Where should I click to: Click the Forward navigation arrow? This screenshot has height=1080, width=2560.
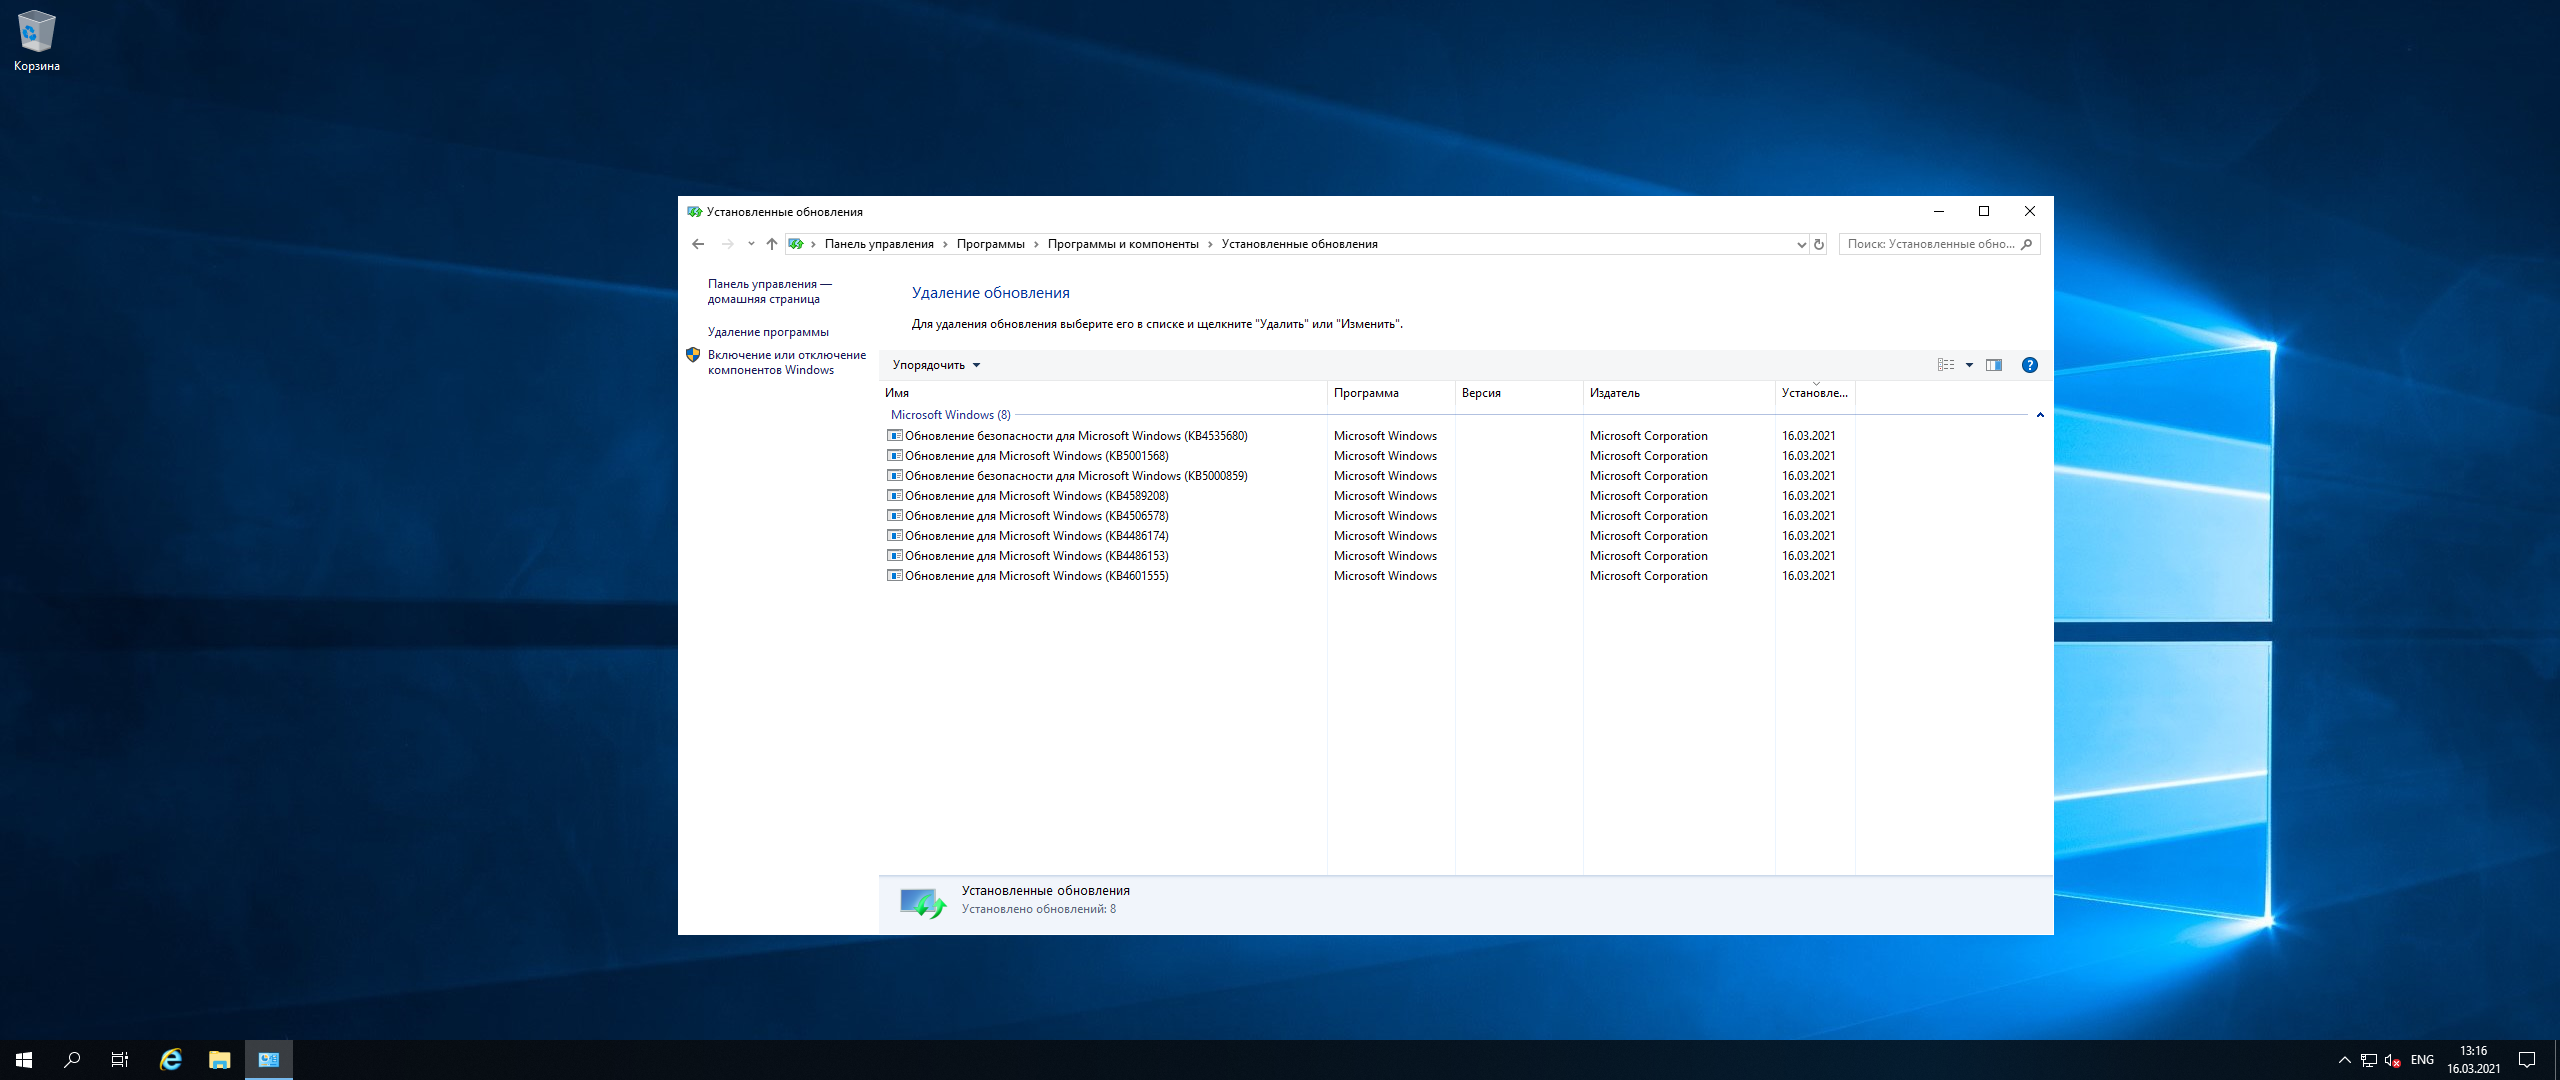[x=727, y=244]
